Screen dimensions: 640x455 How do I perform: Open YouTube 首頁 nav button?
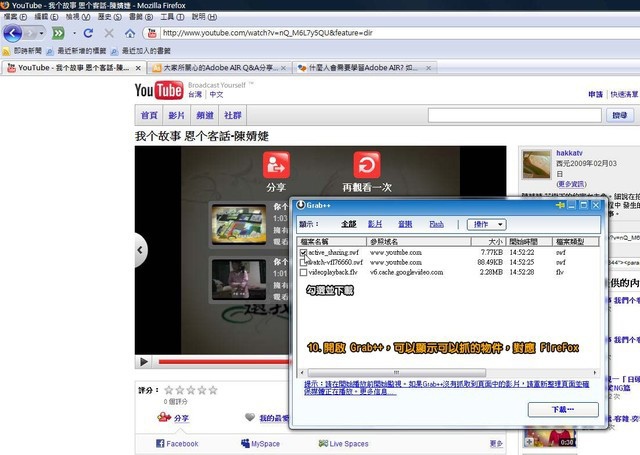(x=149, y=115)
